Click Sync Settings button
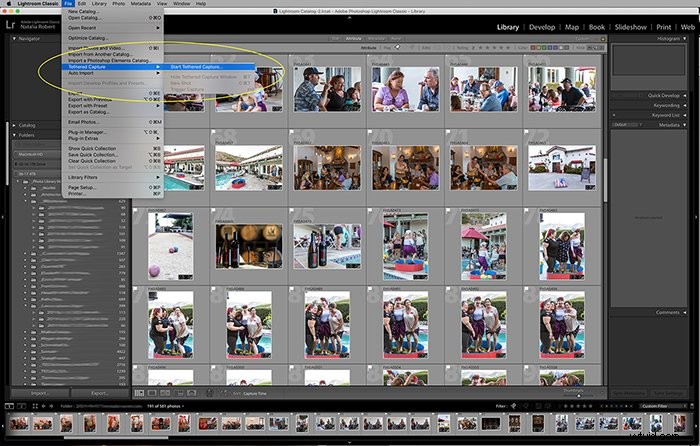 point(668,393)
